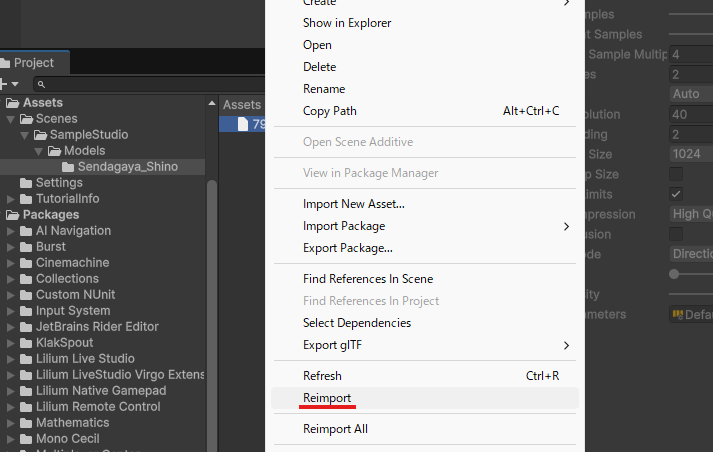Screen dimensions: 713x452
Task: Click Open in the context menu
Action: coord(425,45)
